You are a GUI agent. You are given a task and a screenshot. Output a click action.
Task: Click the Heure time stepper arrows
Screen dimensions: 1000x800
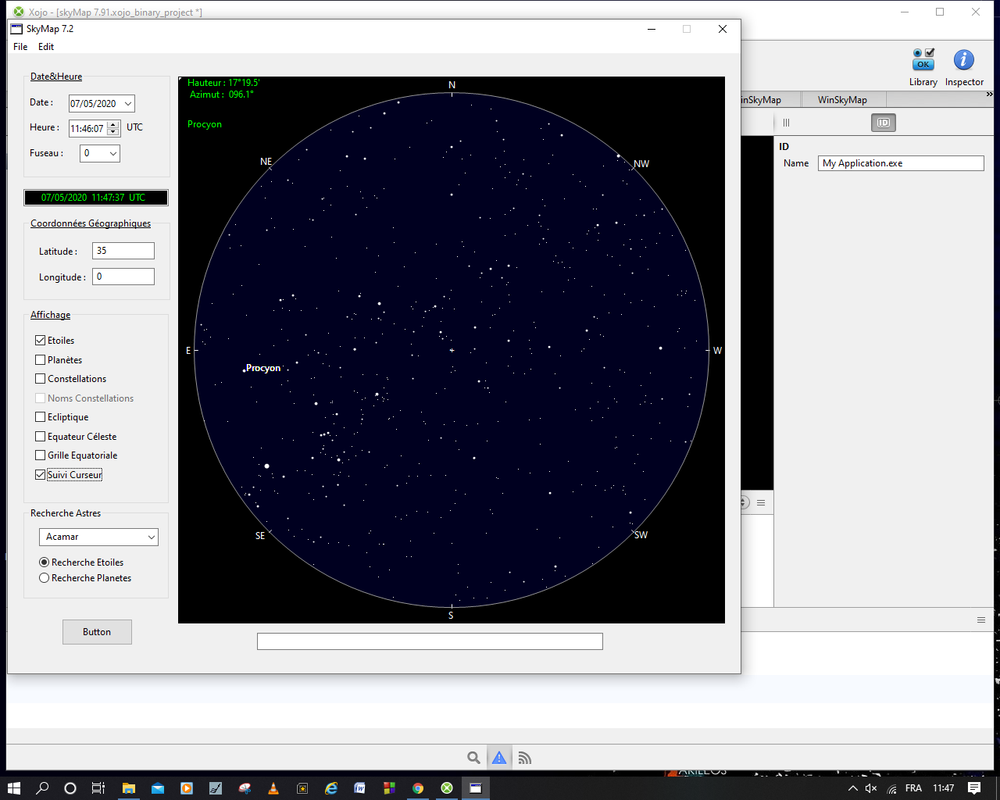(113, 128)
